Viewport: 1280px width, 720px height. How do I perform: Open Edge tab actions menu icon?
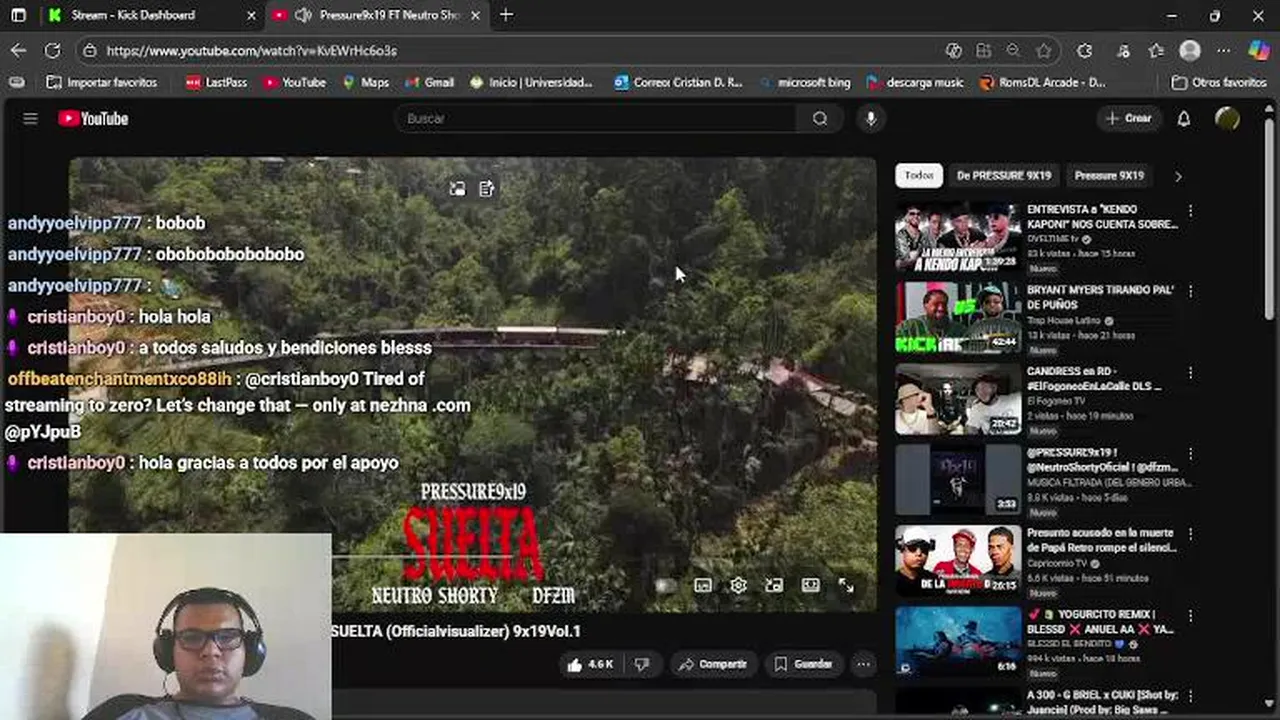coord(18,15)
